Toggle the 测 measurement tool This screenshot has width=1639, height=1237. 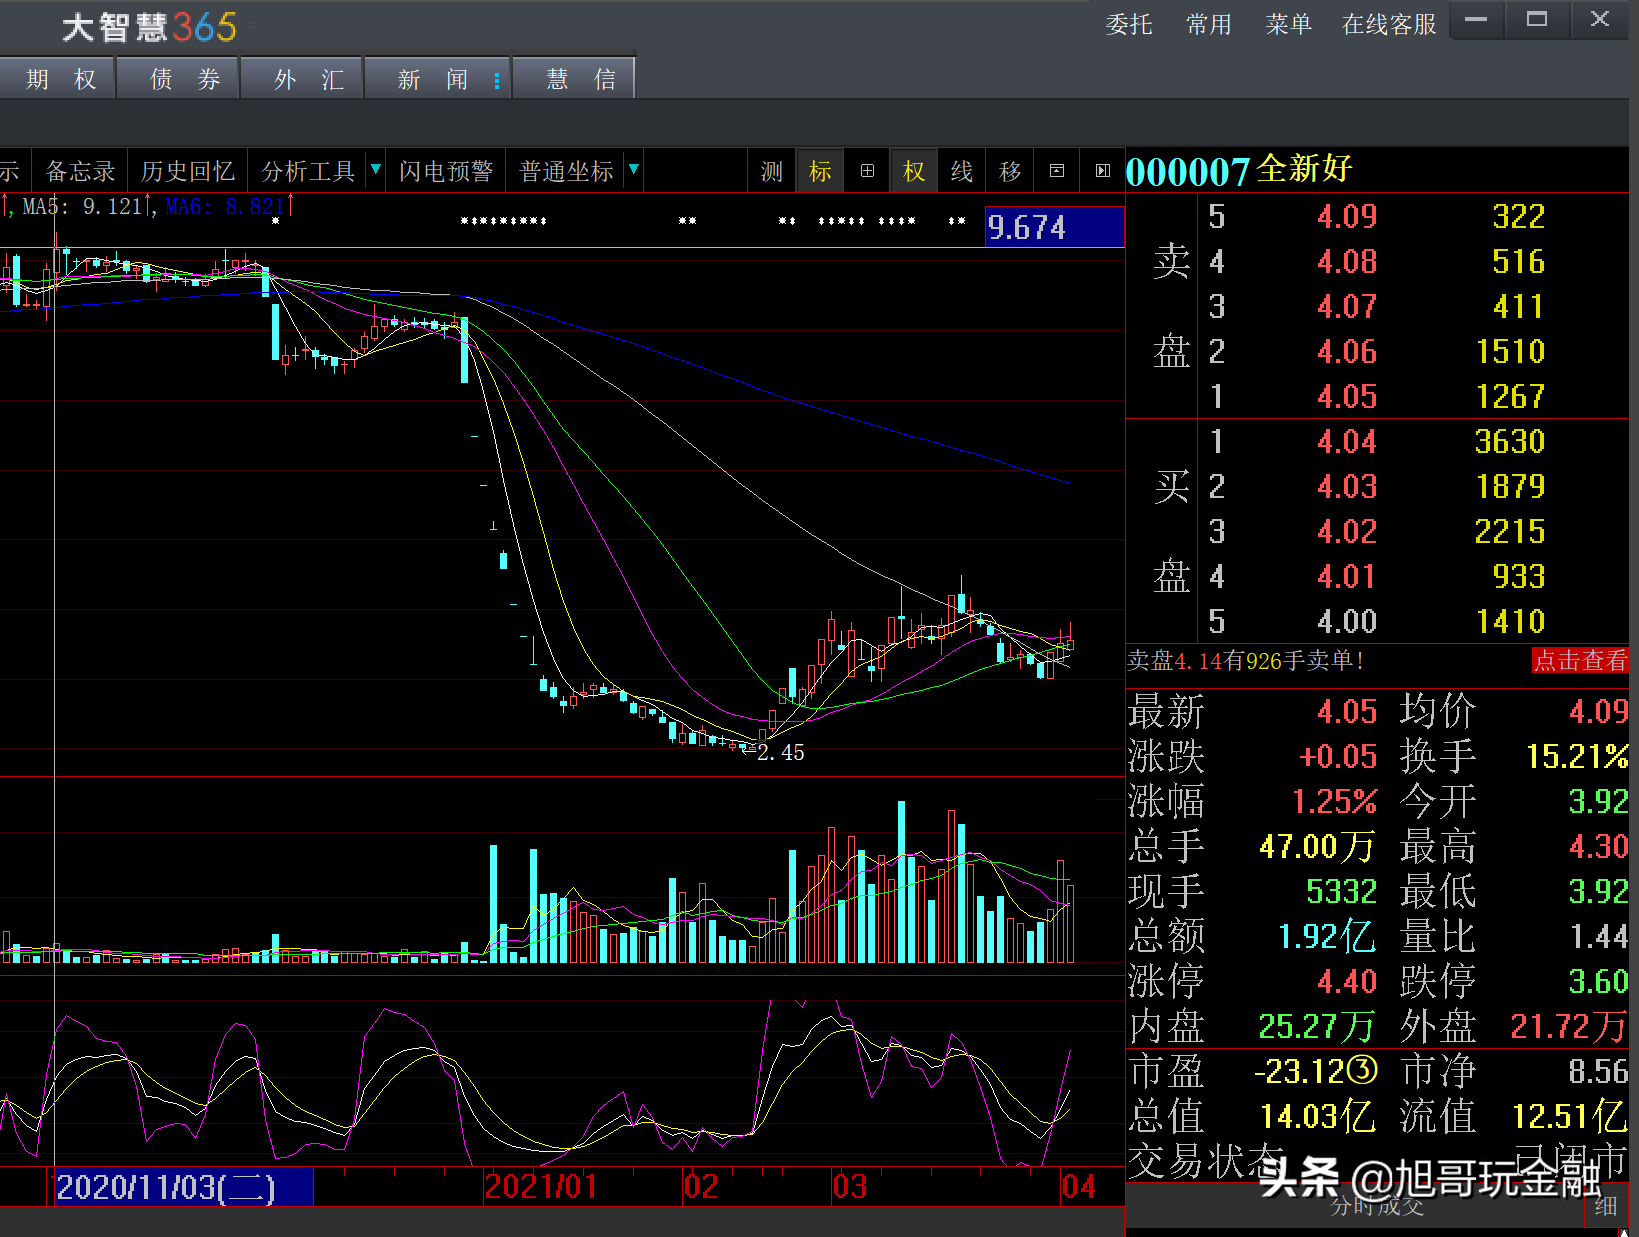point(771,171)
